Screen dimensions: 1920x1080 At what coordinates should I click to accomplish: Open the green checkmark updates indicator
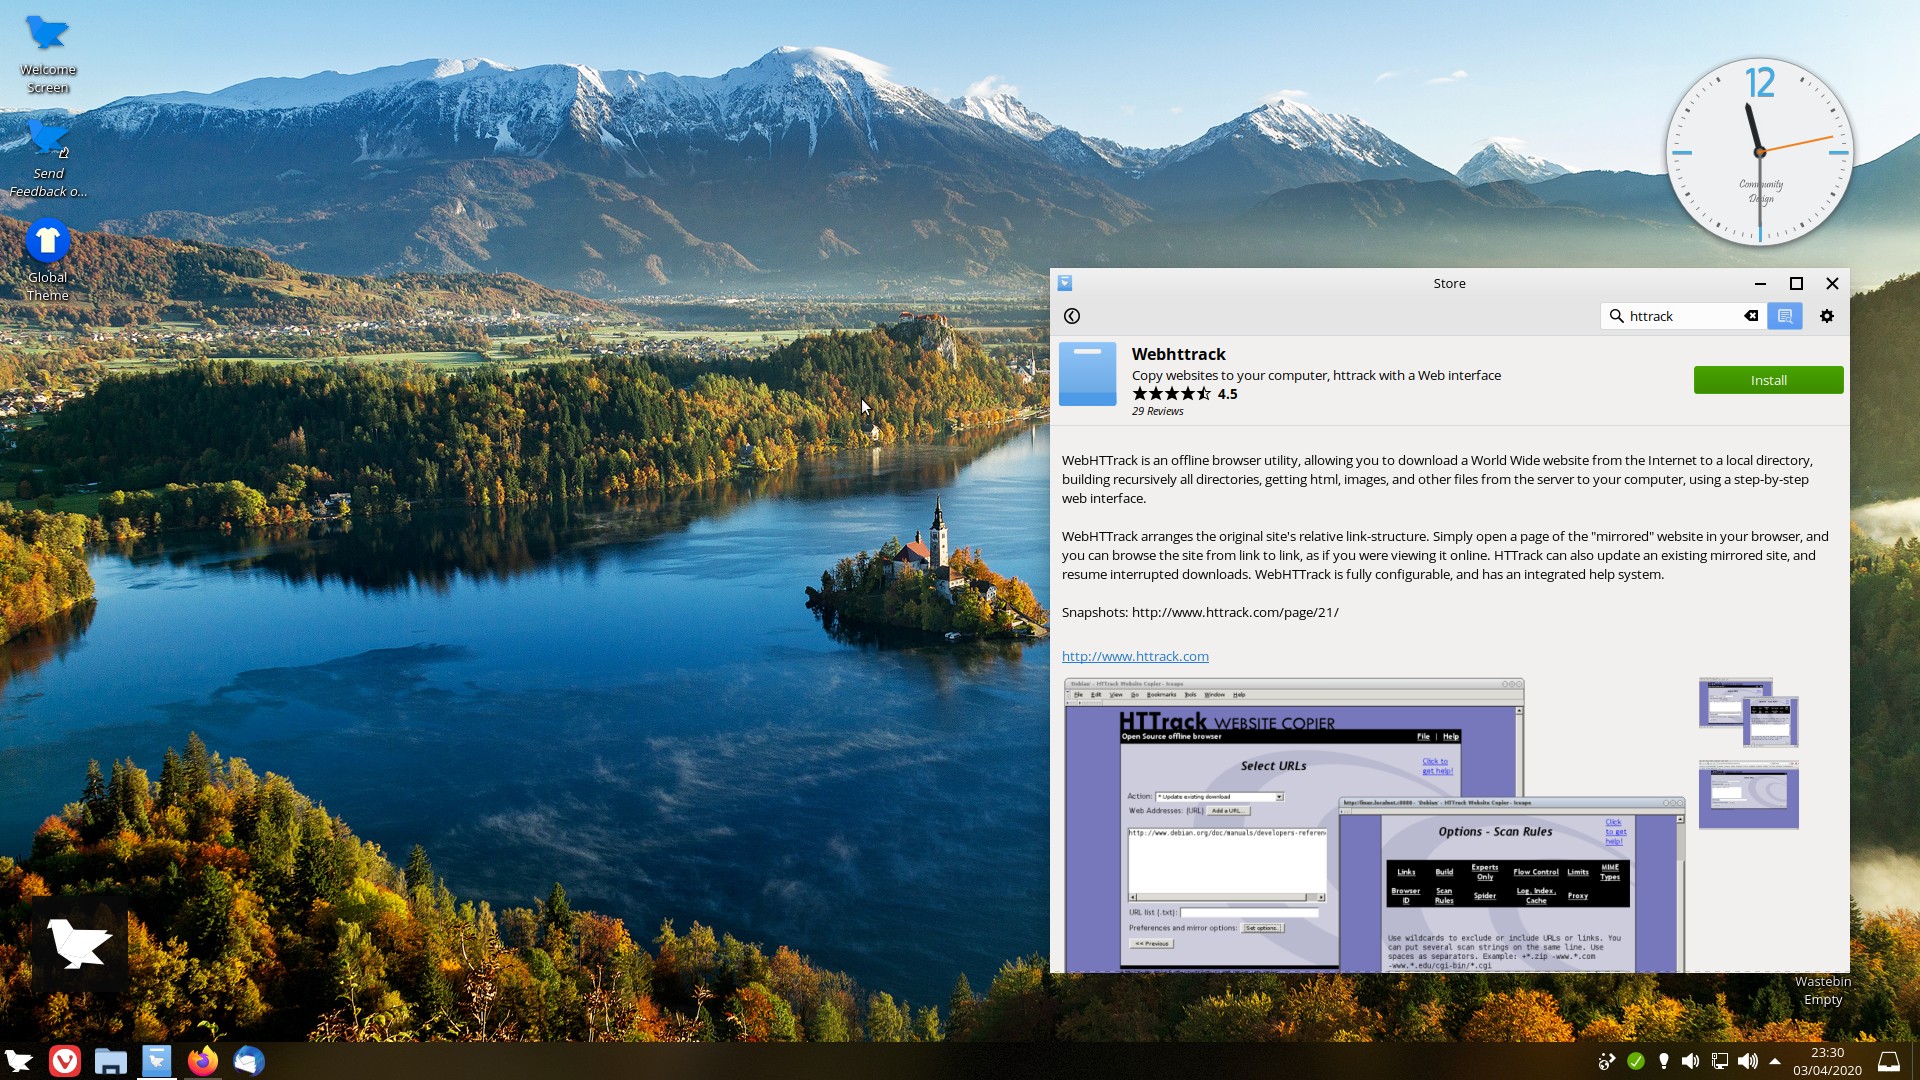(1636, 1061)
